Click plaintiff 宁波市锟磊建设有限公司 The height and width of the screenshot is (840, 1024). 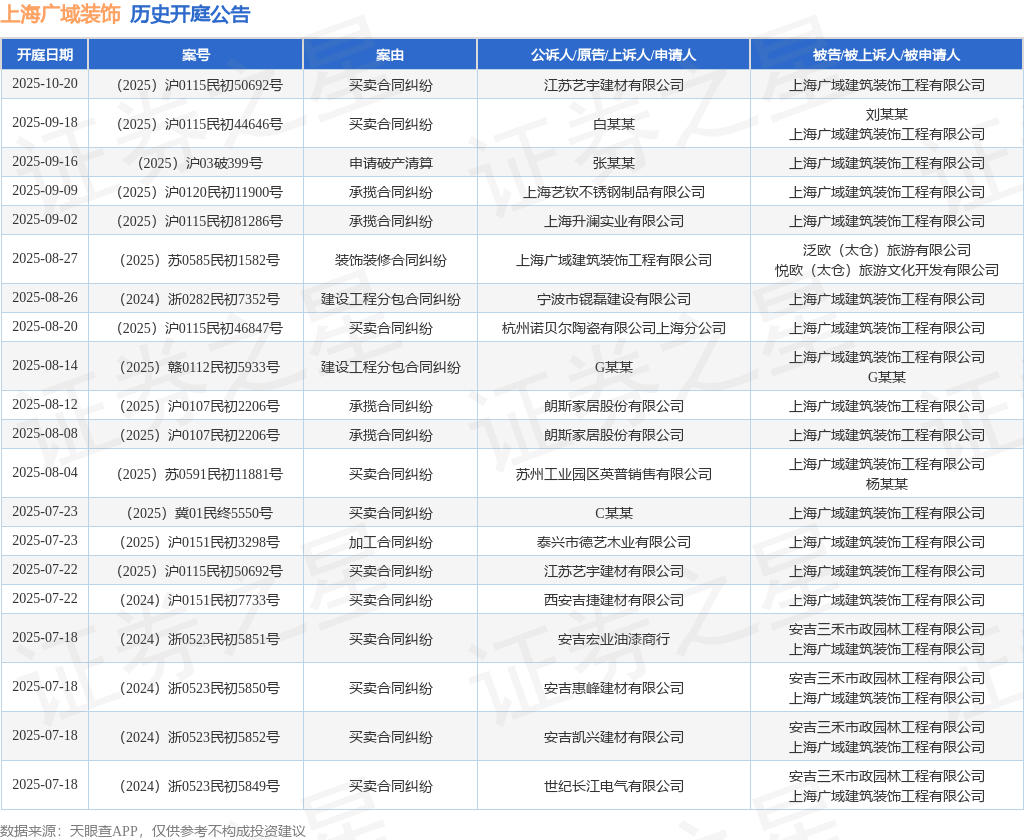tap(613, 299)
